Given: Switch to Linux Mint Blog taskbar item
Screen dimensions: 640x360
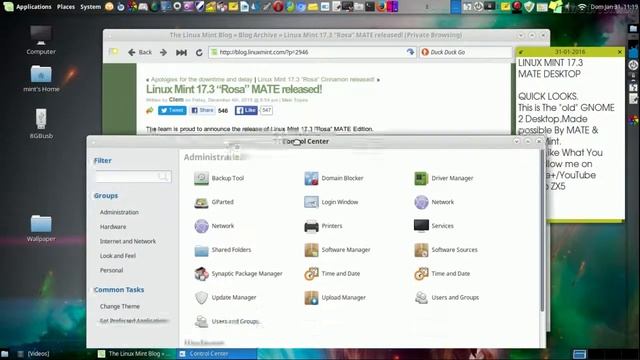Looking at the screenshot, I should (x=136, y=354).
